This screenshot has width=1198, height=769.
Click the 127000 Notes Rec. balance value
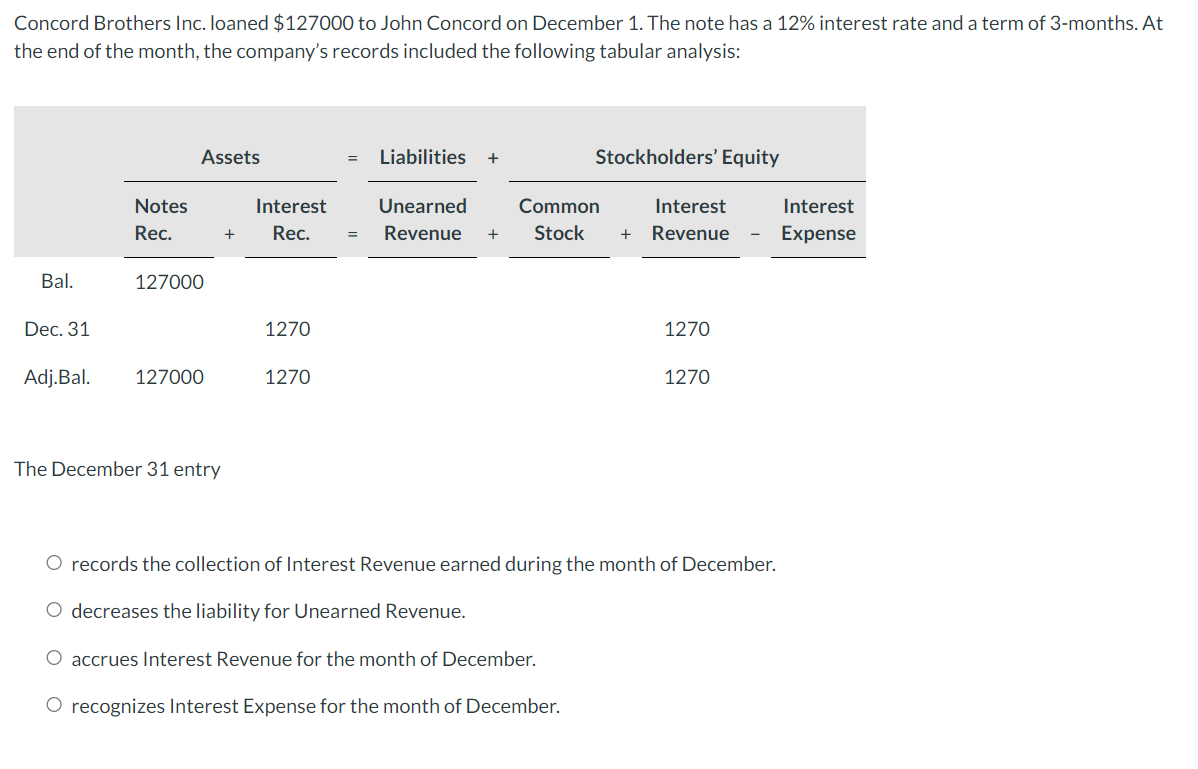click(168, 281)
